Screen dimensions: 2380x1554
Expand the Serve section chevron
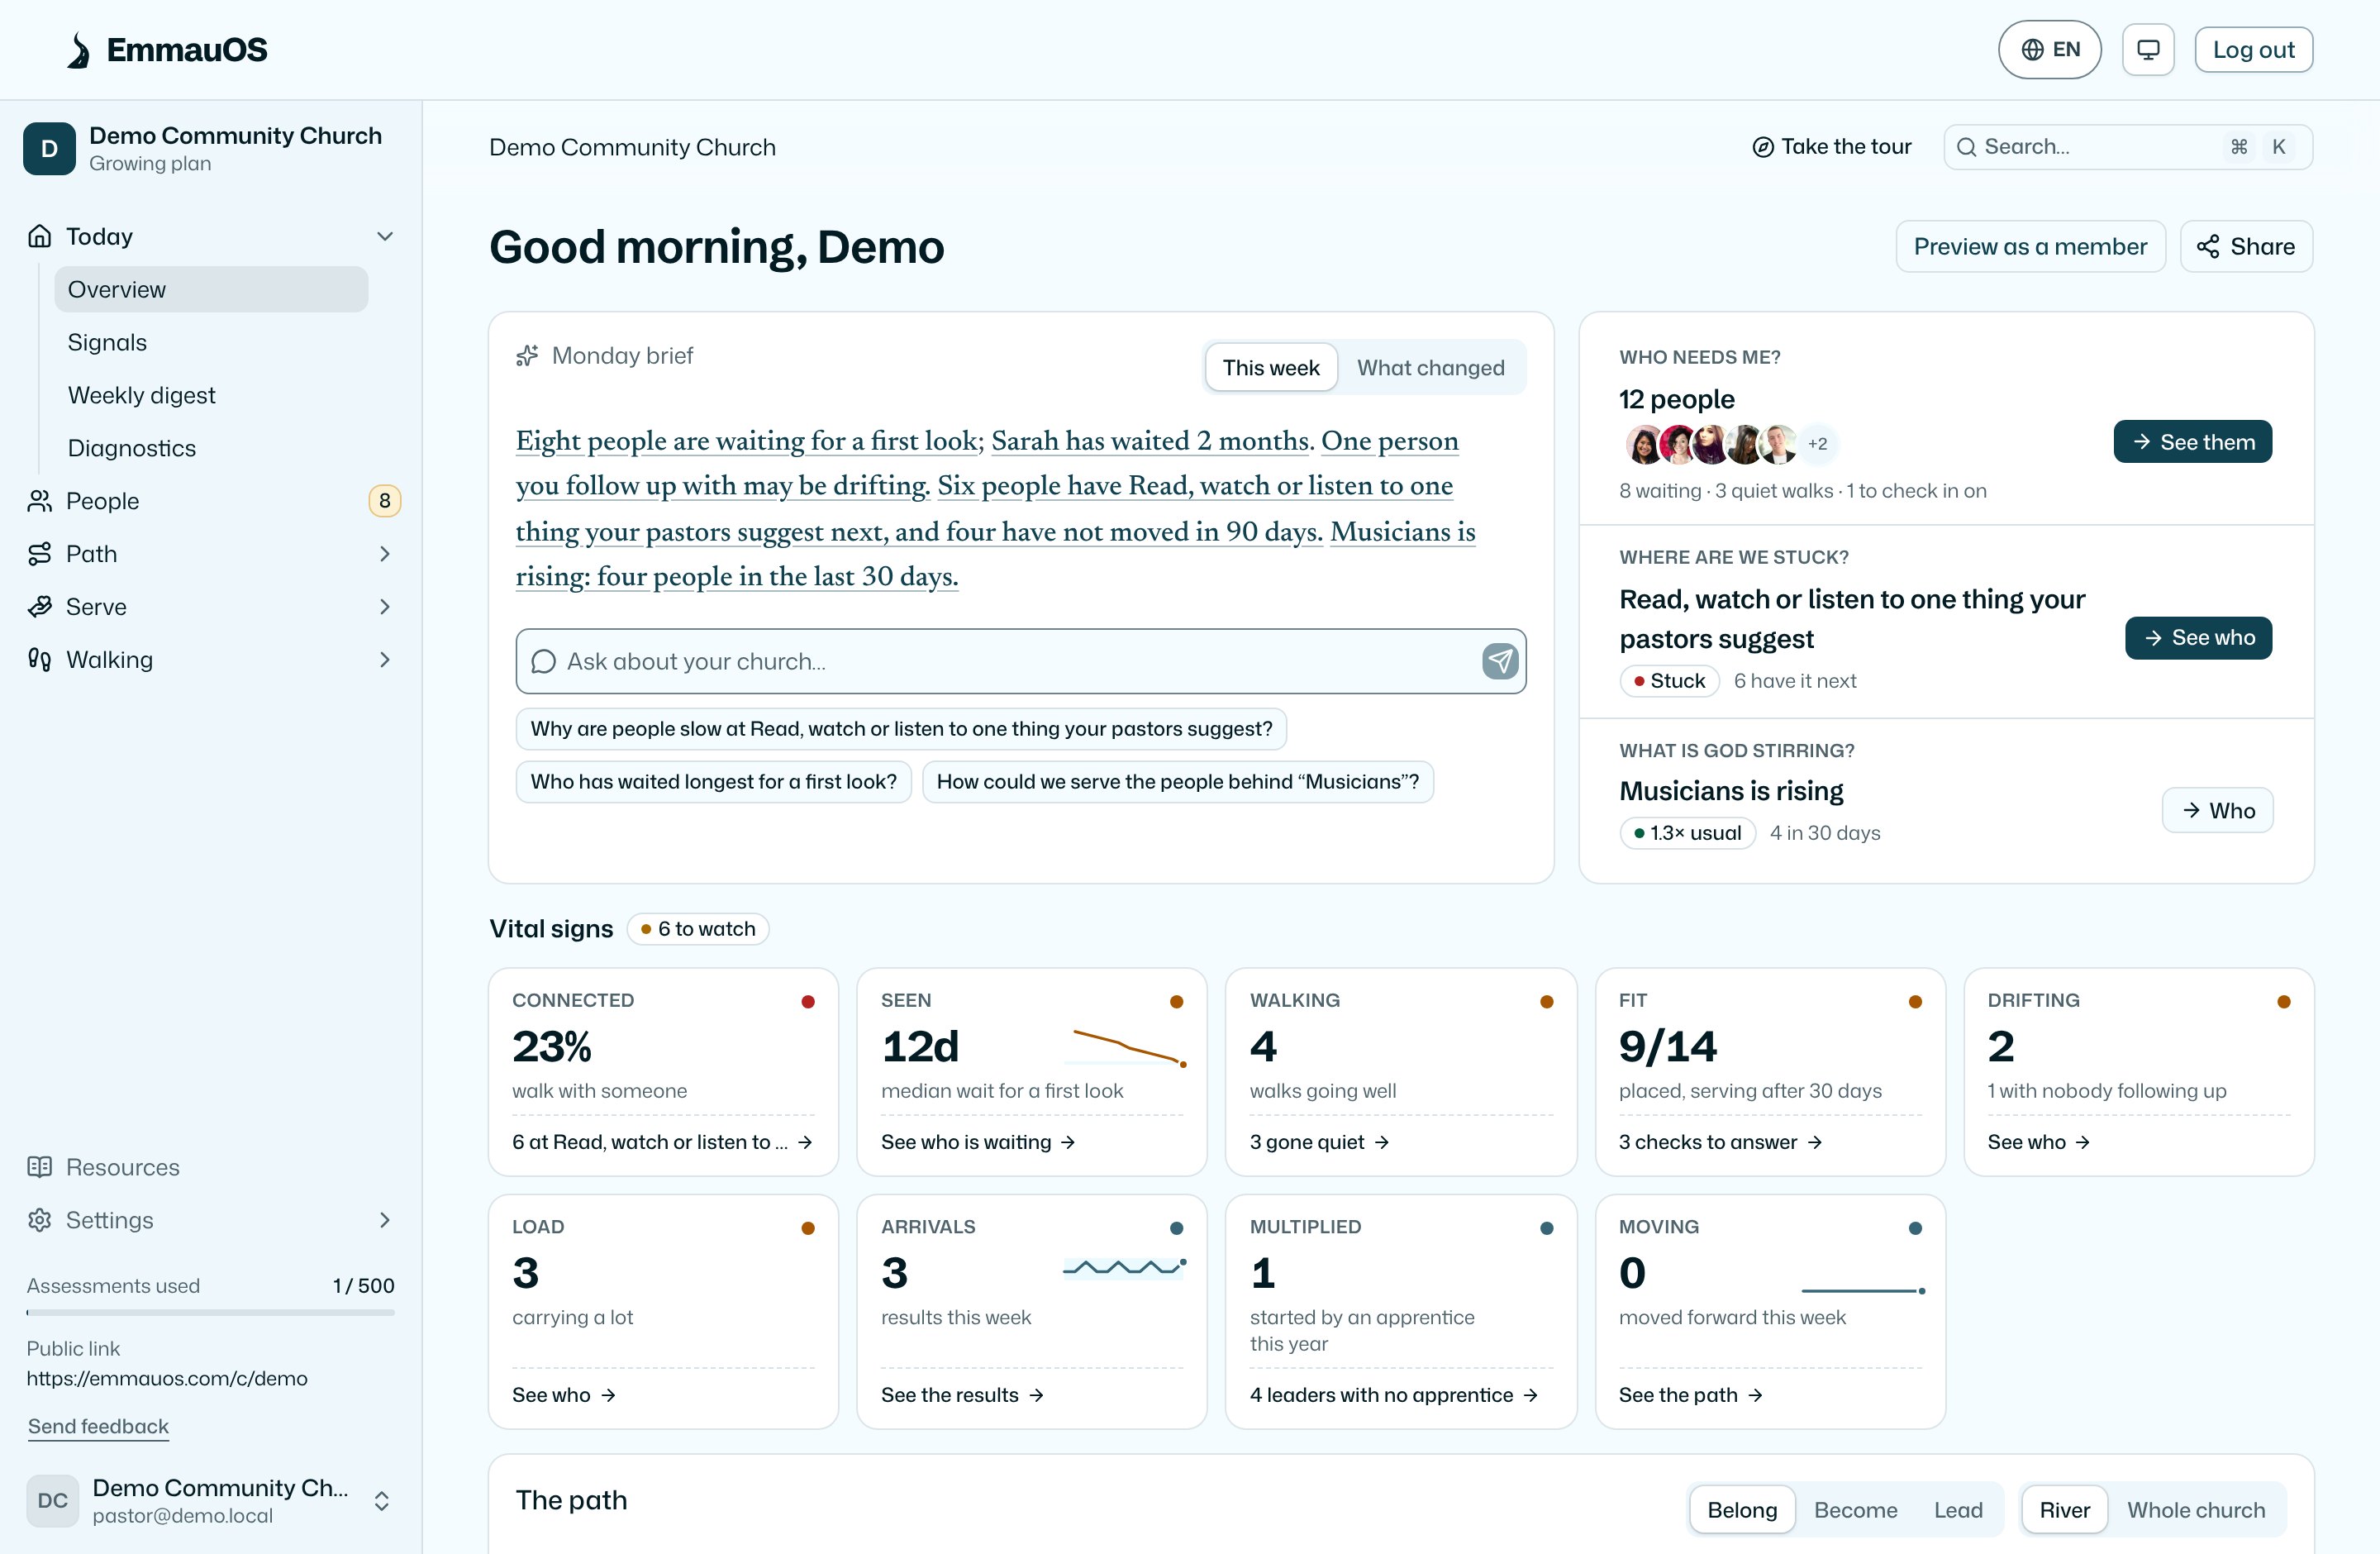click(x=385, y=607)
